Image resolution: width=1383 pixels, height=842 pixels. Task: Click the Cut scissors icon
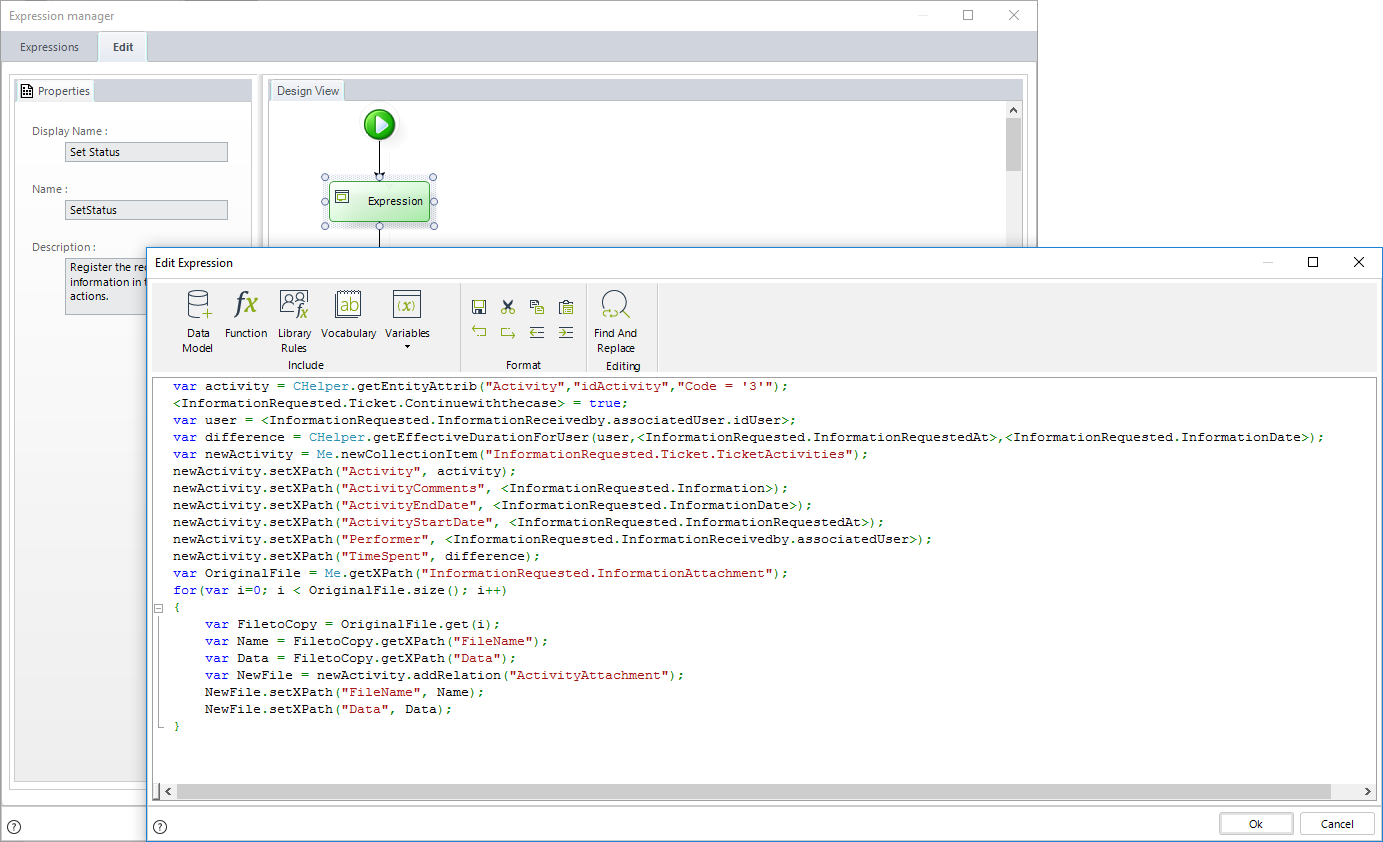(x=508, y=307)
